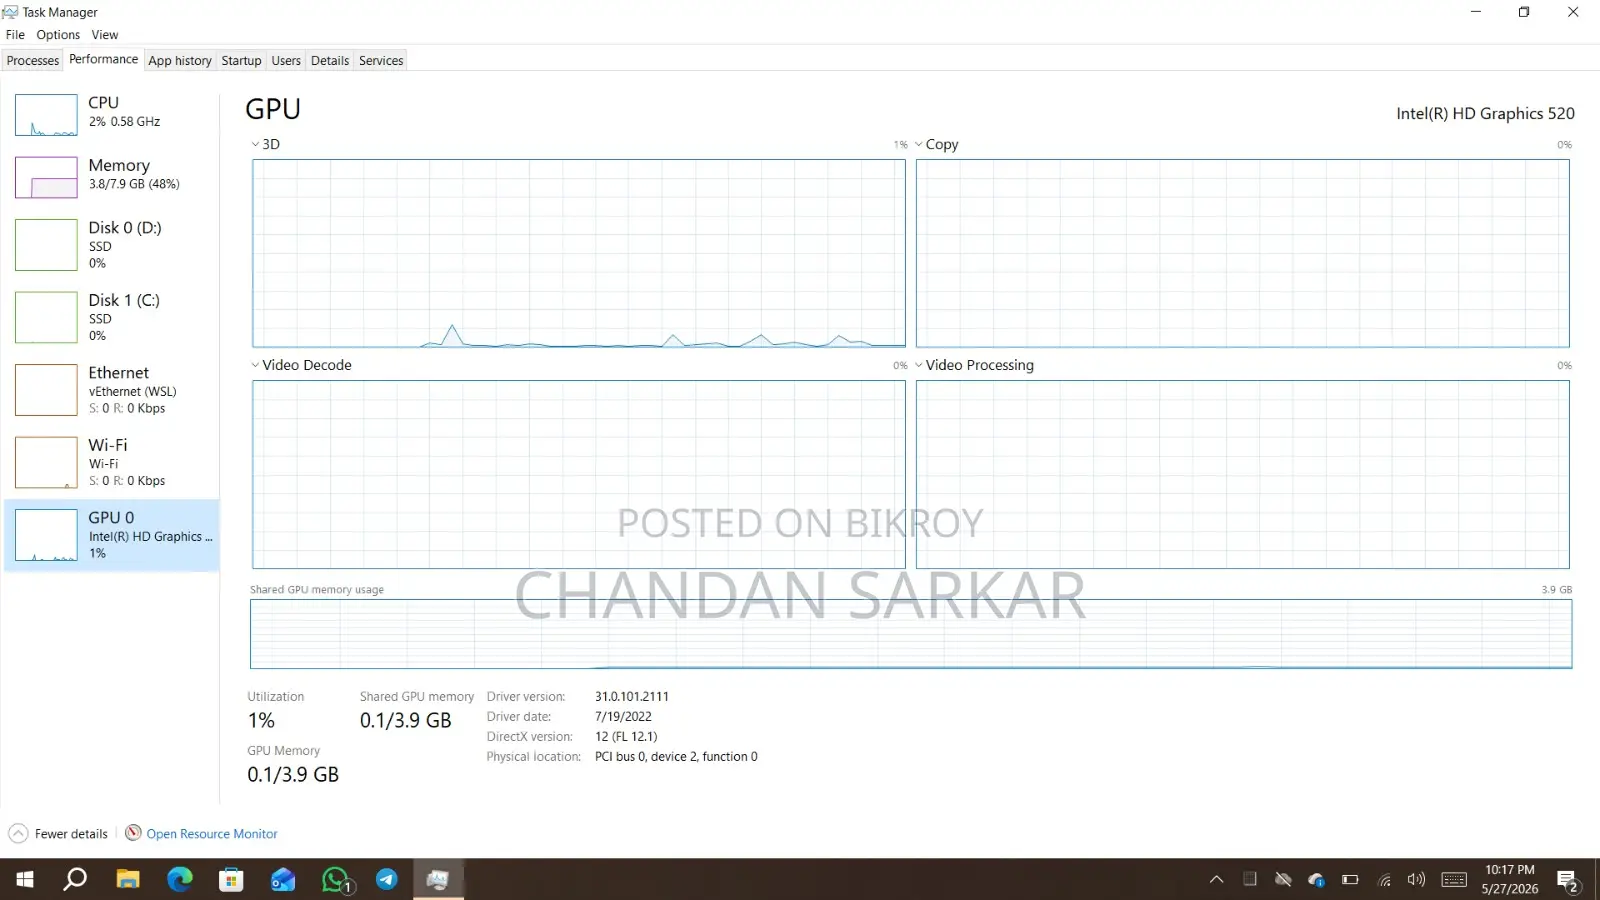This screenshot has height=900, width=1600.
Task: Show Disk 1 (C:) performance
Action: tap(112, 317)
